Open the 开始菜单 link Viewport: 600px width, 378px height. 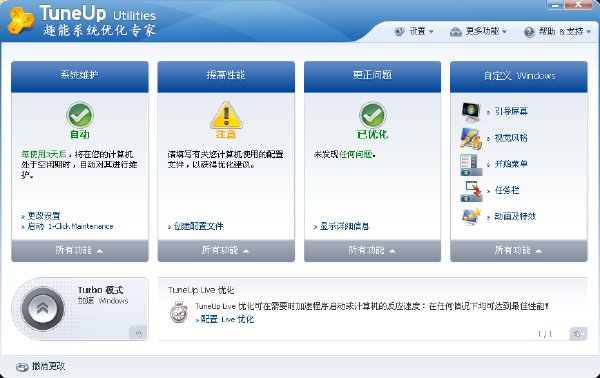pyautogui.click(x=511, y=164)
